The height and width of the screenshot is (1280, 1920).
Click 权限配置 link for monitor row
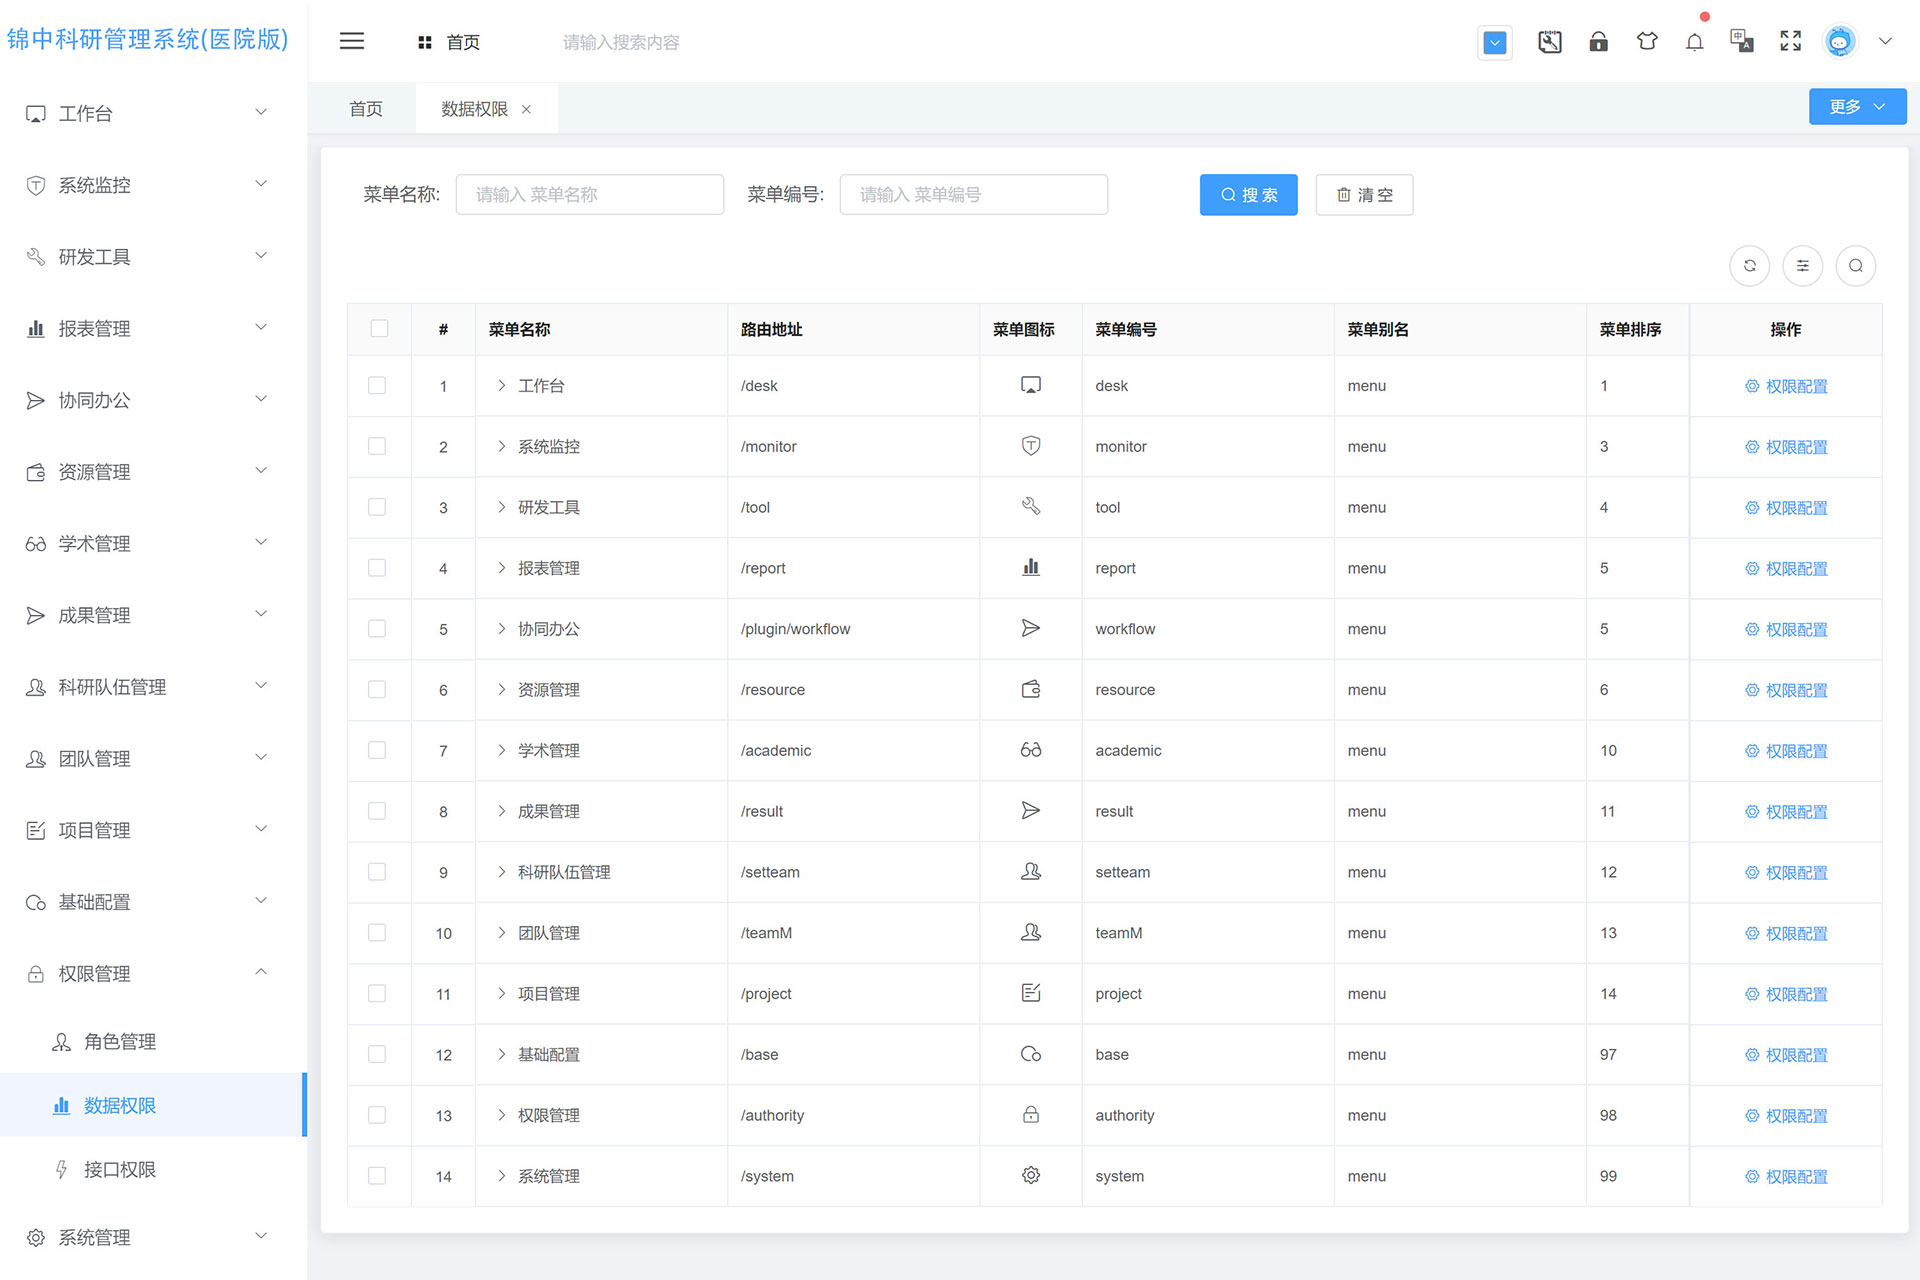pyautogui.click(x=1786, y=447)
